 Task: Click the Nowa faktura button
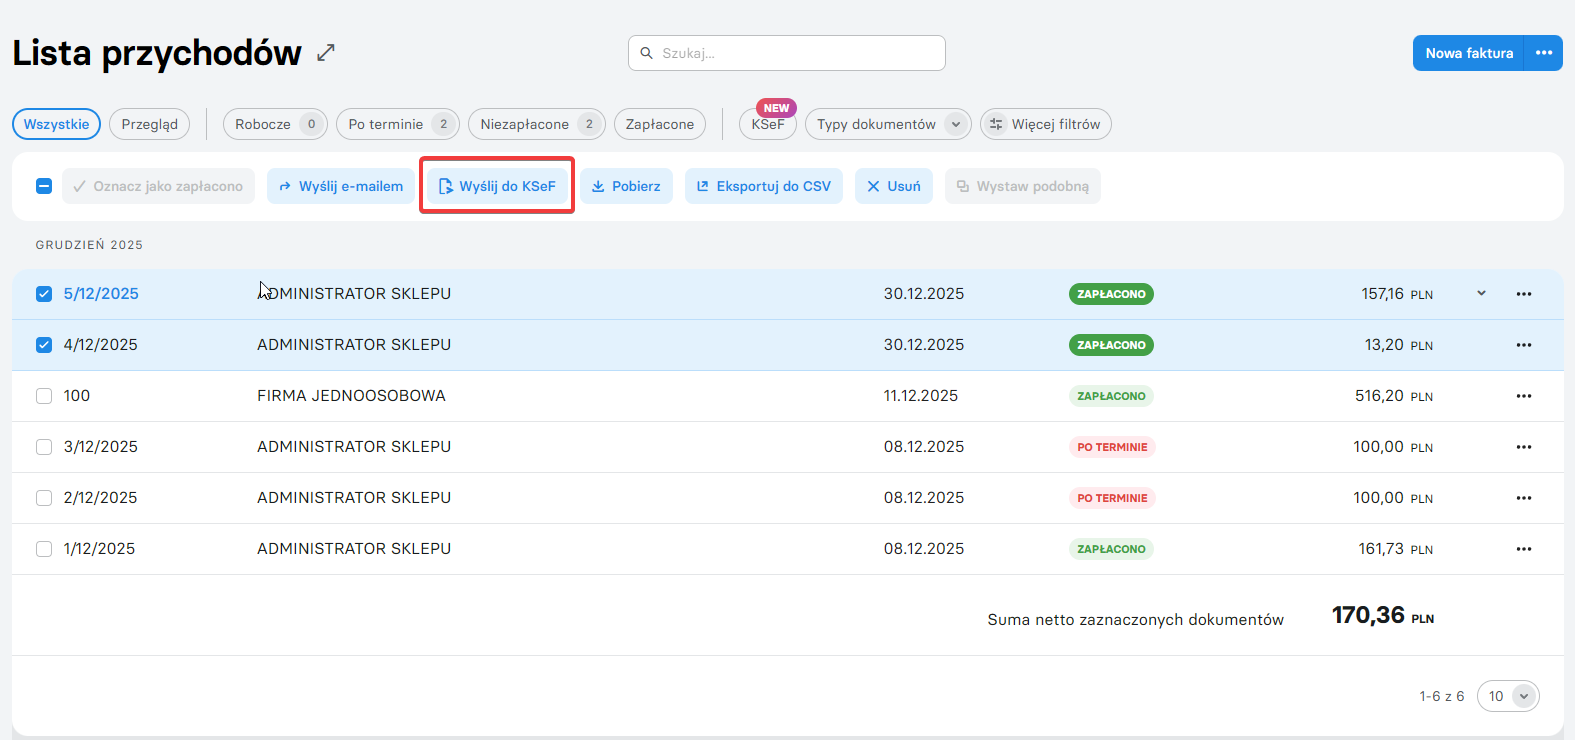point(1468,53)
